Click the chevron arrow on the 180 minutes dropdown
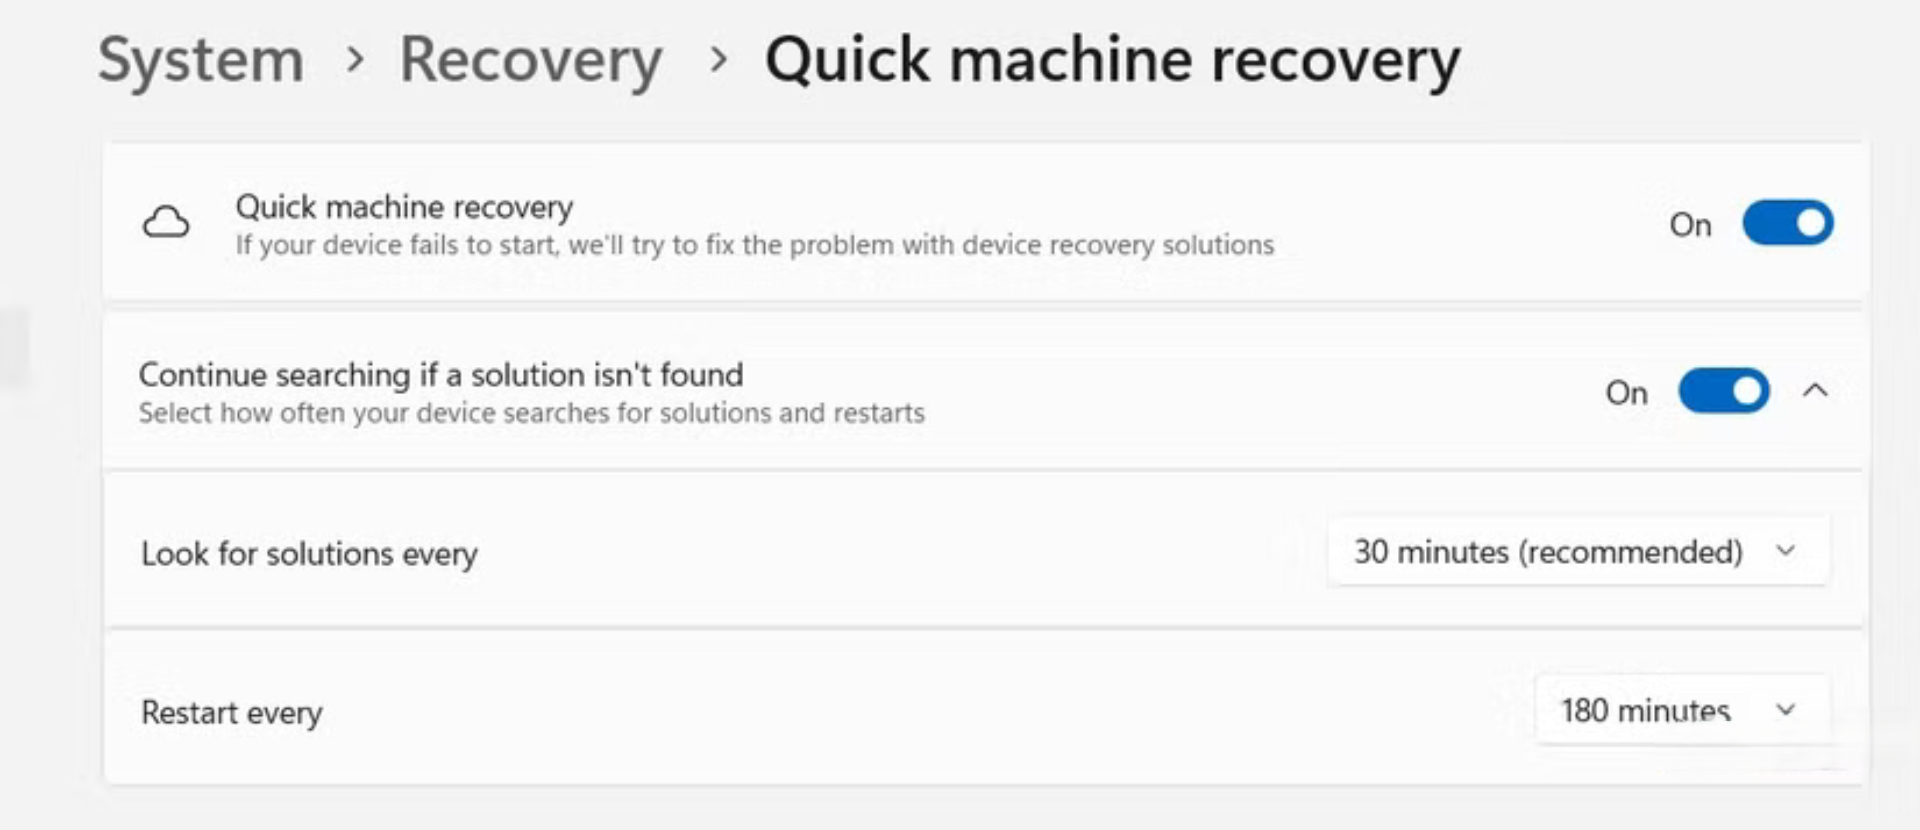 tap(1788, 711)
